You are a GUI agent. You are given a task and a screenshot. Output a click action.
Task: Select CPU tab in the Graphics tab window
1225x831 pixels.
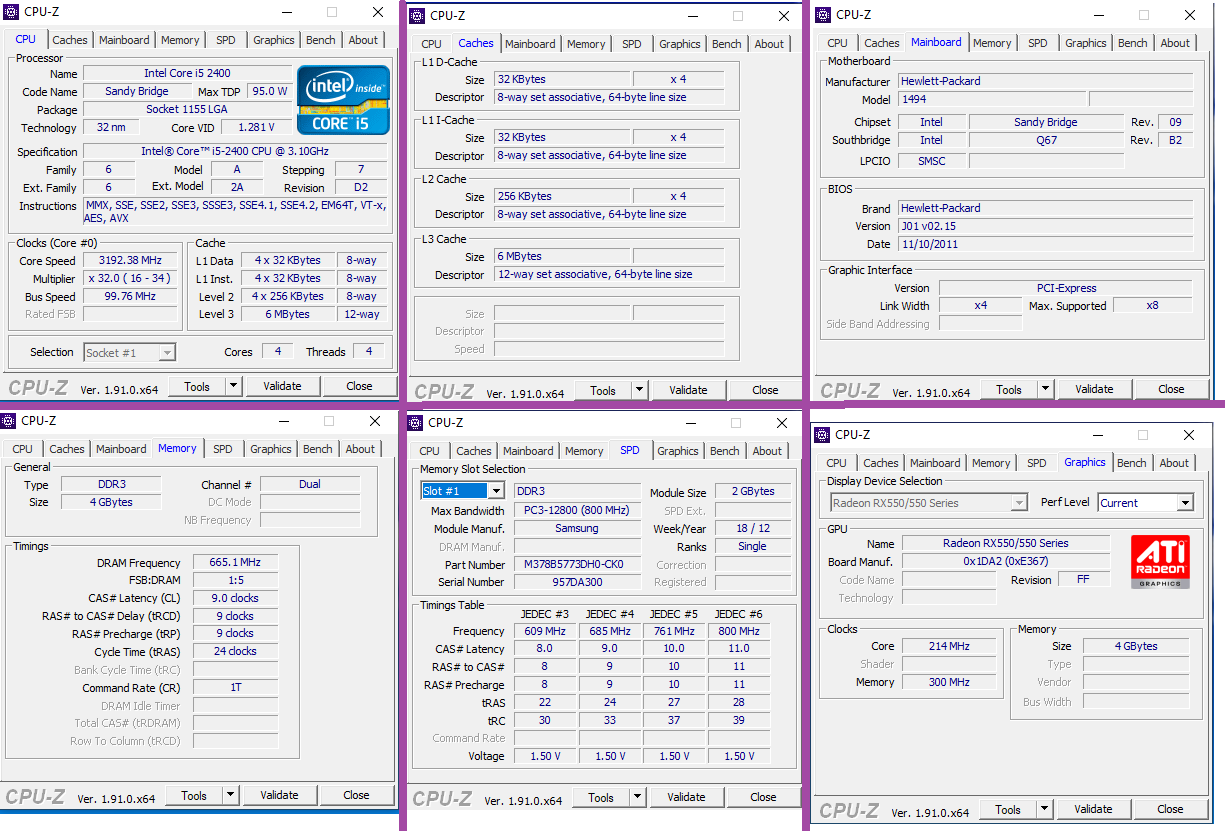[837, 463]
